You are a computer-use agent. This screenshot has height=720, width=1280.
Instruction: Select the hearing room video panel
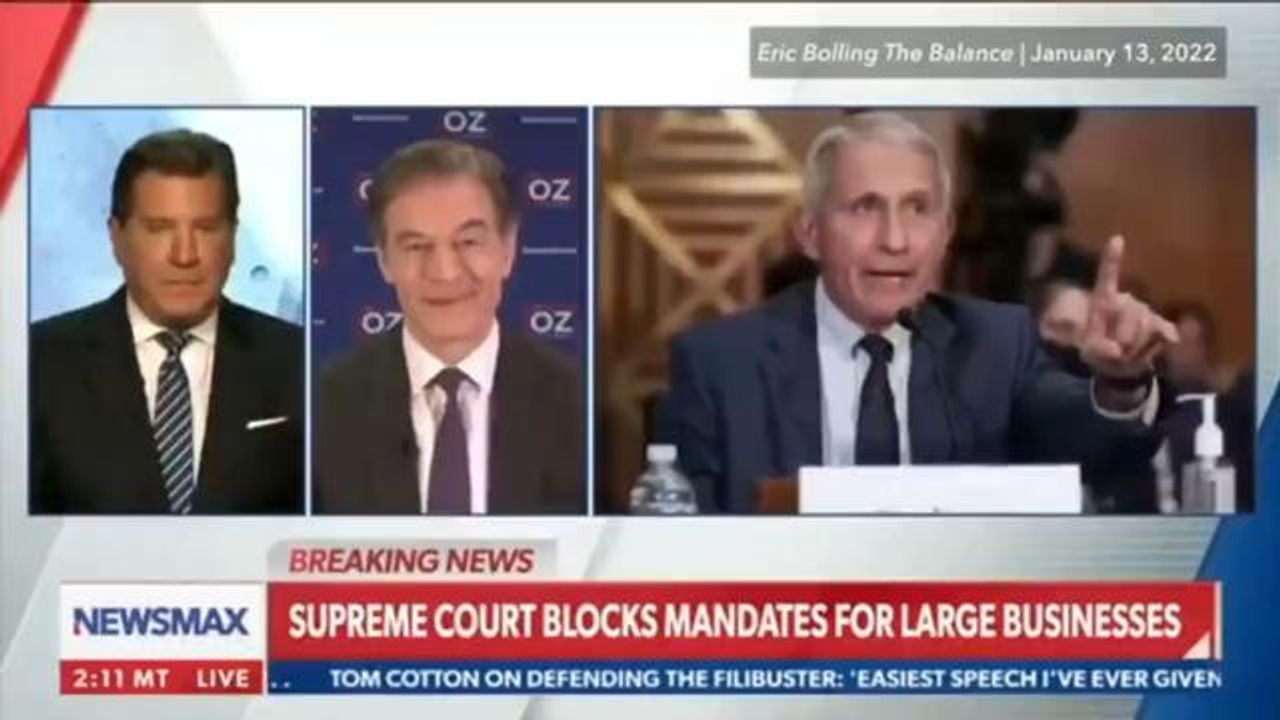tap(925, 310)
